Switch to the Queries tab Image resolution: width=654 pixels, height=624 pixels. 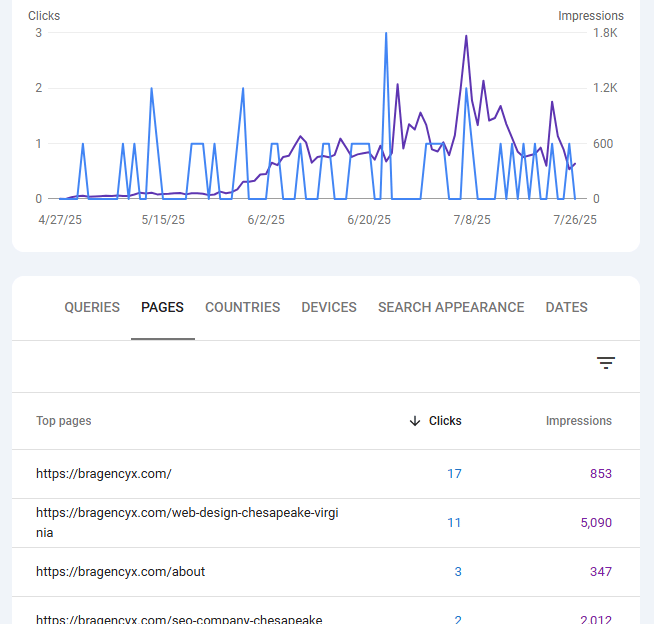(x=92, y=307)
